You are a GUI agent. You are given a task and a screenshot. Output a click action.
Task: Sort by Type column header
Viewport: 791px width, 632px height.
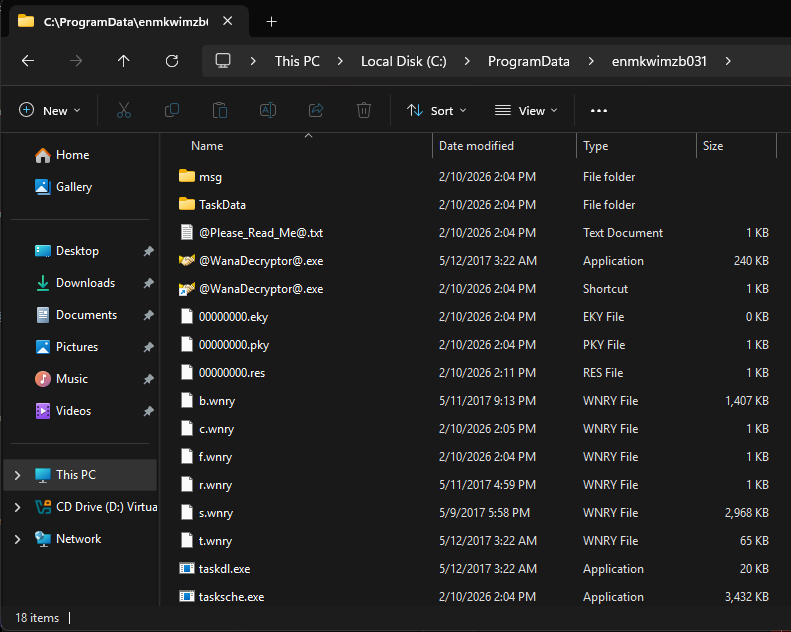pos(636,146)
